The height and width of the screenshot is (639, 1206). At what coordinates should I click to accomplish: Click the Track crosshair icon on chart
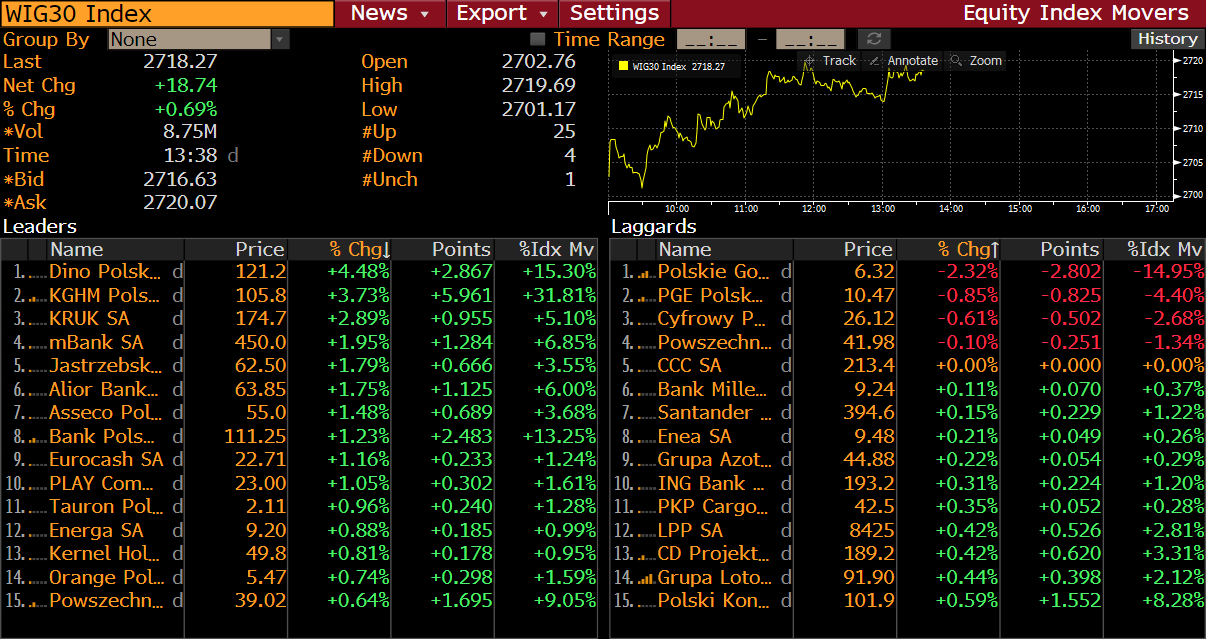click(810, 61)
